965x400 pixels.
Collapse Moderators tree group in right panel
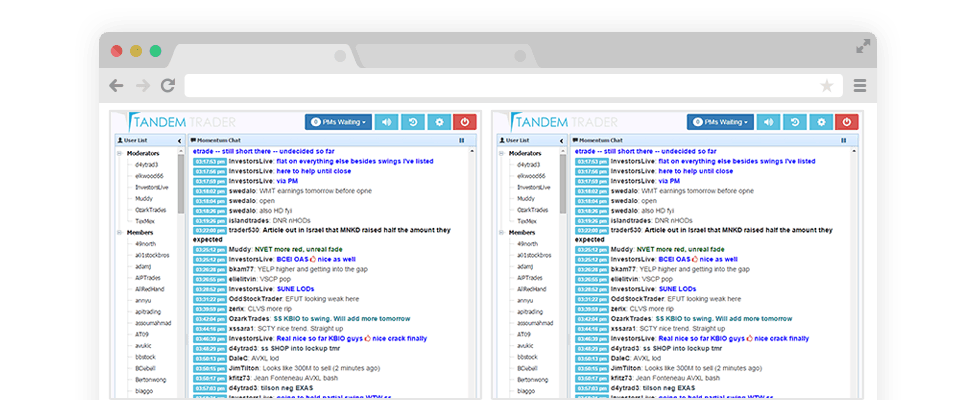tap(502, 153)
